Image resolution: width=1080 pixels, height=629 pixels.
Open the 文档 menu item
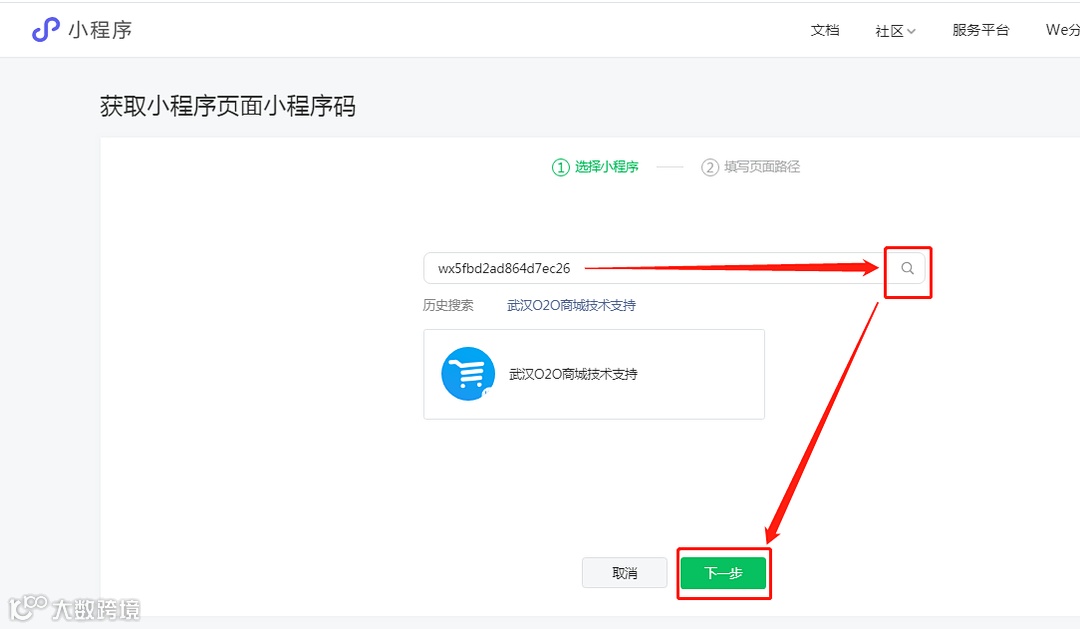coord(825,30)
